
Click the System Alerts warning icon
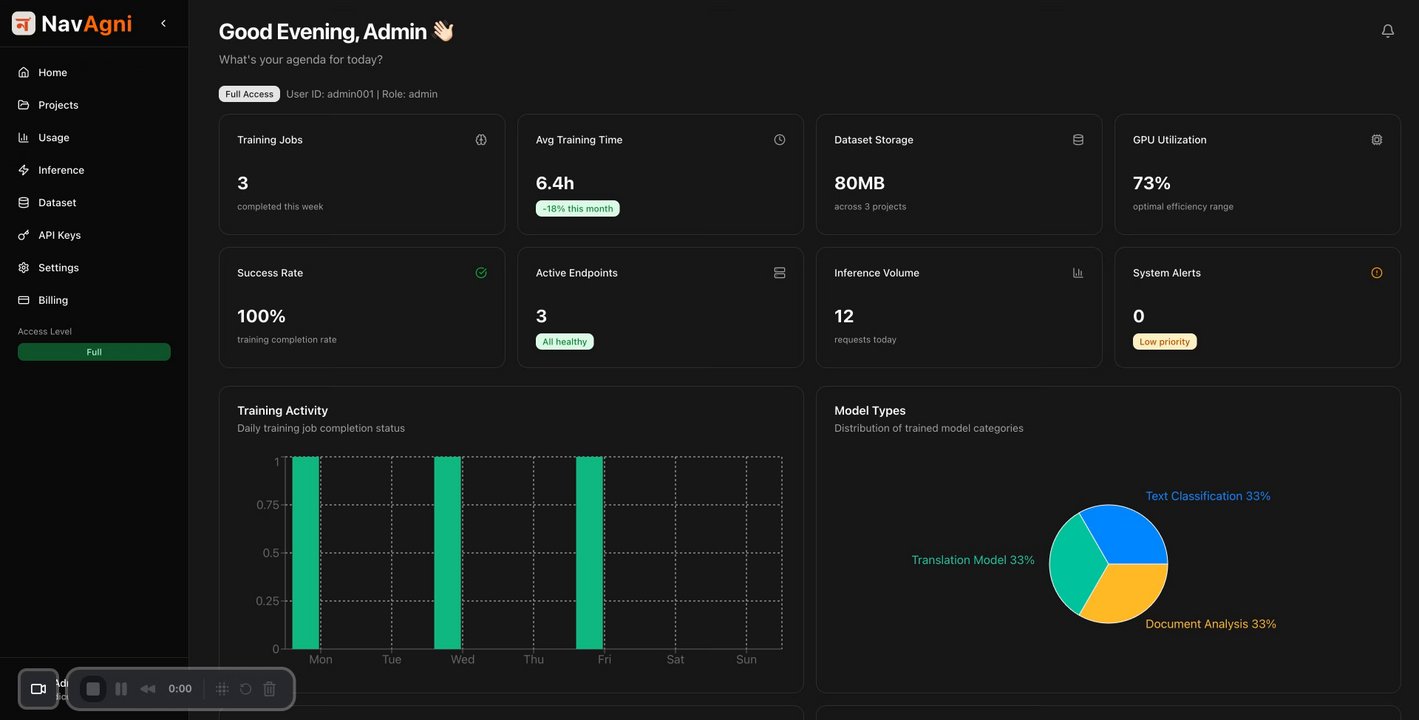click(1376, 273)
